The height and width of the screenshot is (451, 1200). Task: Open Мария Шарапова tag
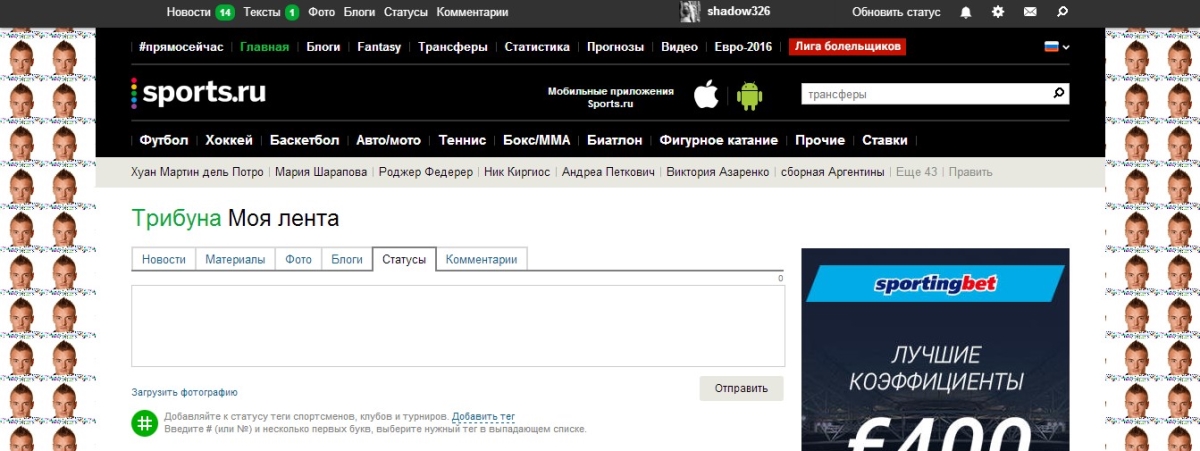(321, 172)
